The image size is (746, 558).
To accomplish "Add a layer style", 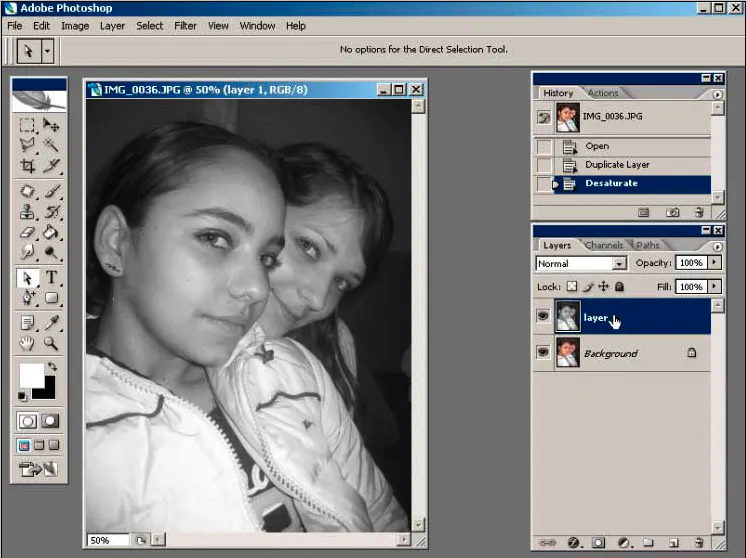I will pyautogui.click(x=574, y=542).
